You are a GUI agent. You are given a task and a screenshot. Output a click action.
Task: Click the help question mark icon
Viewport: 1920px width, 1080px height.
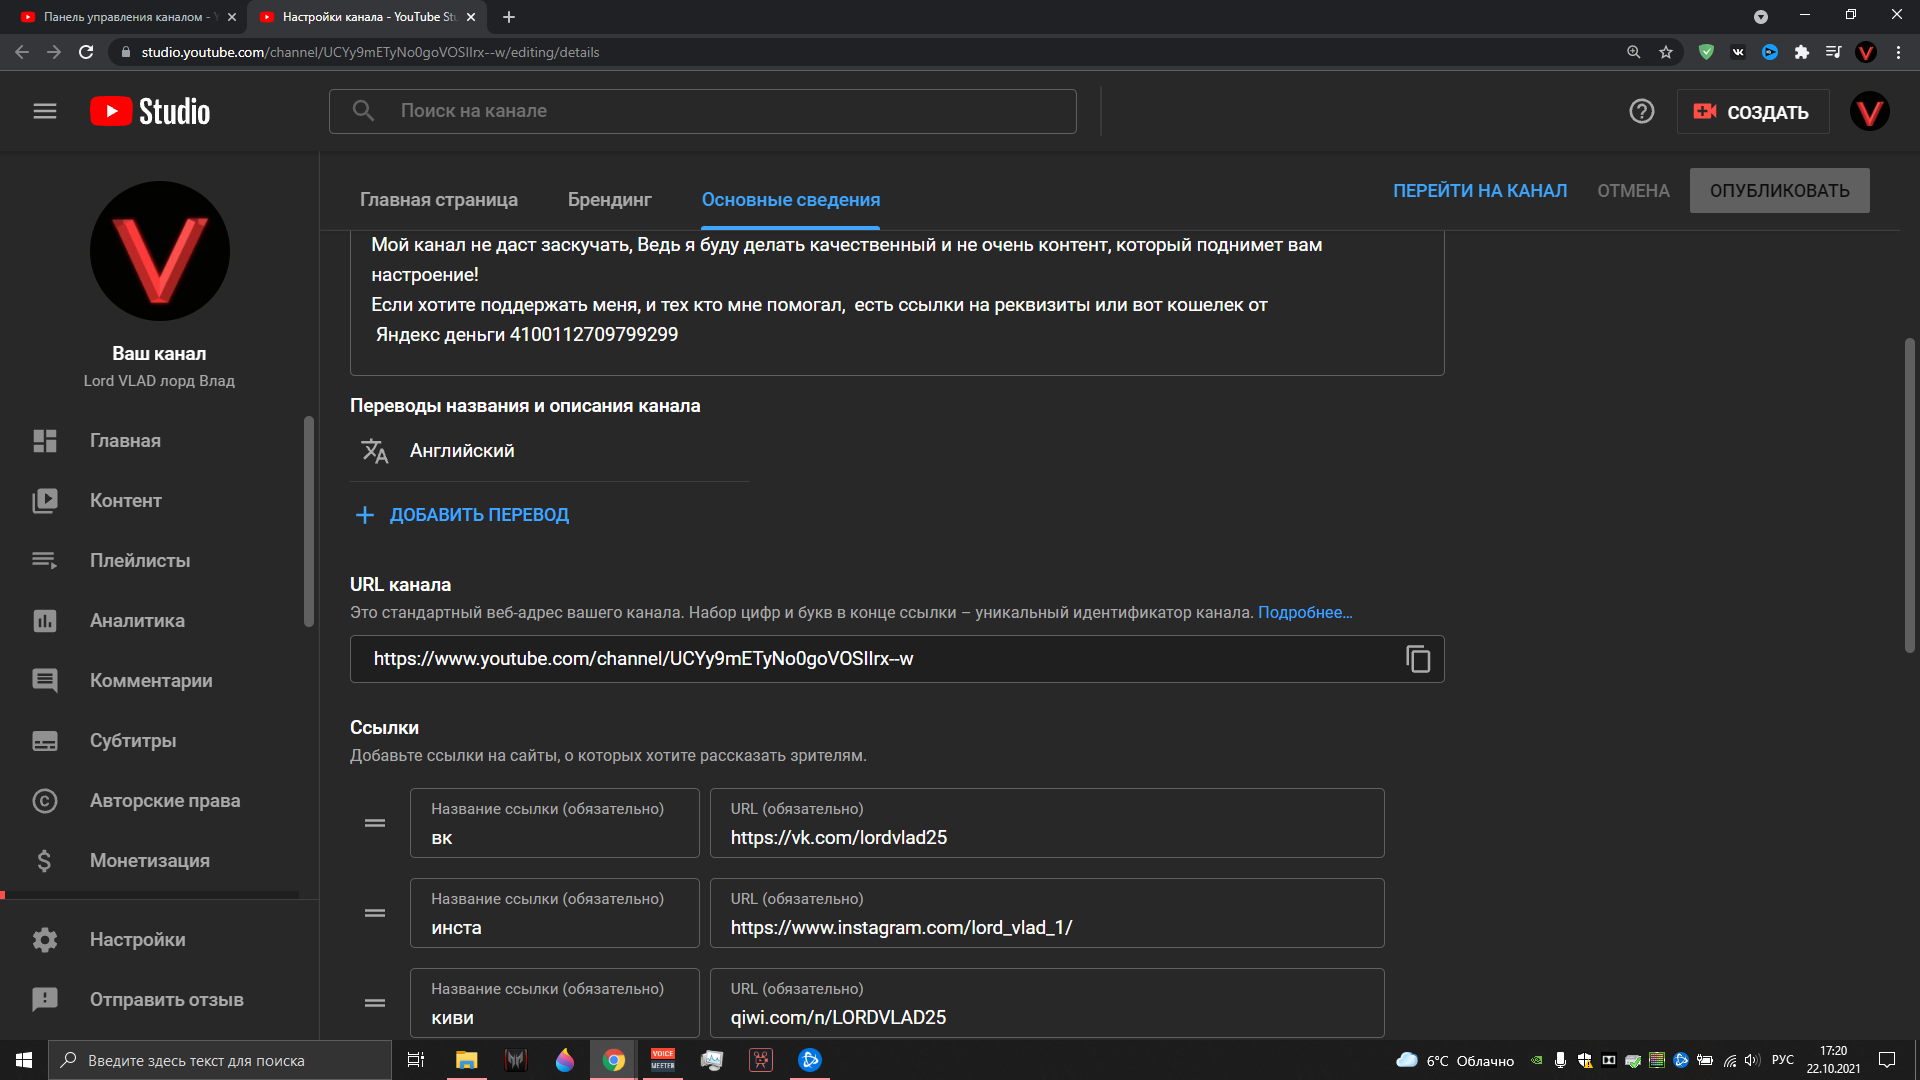click(1641, 111)
